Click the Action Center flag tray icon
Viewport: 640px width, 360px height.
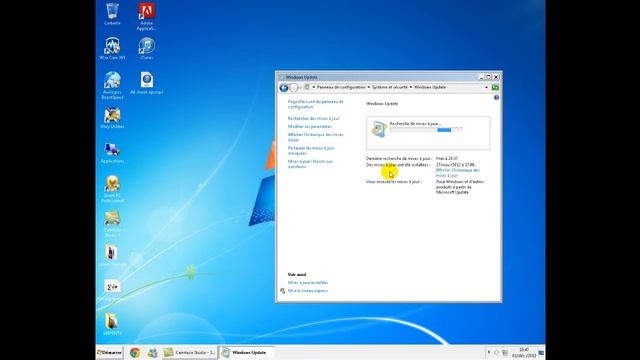[496, 352]
